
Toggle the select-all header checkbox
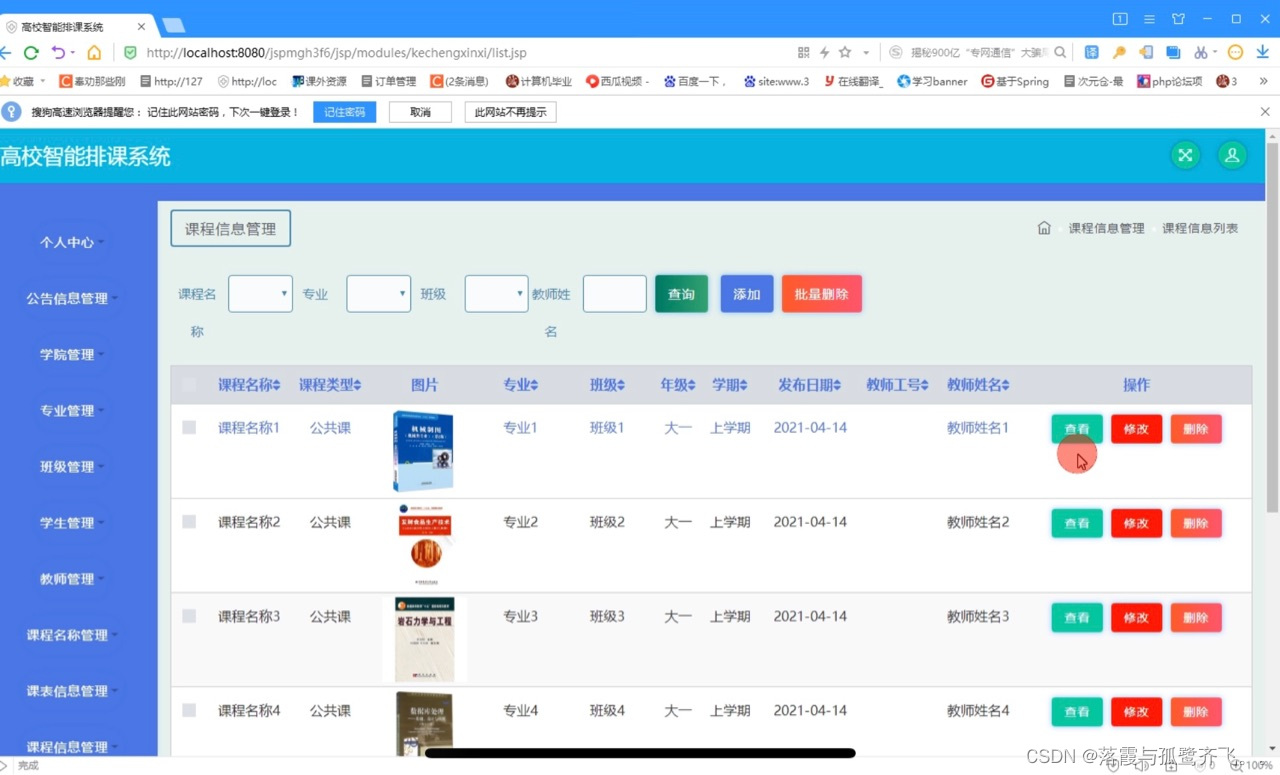(x=189, y=384)
